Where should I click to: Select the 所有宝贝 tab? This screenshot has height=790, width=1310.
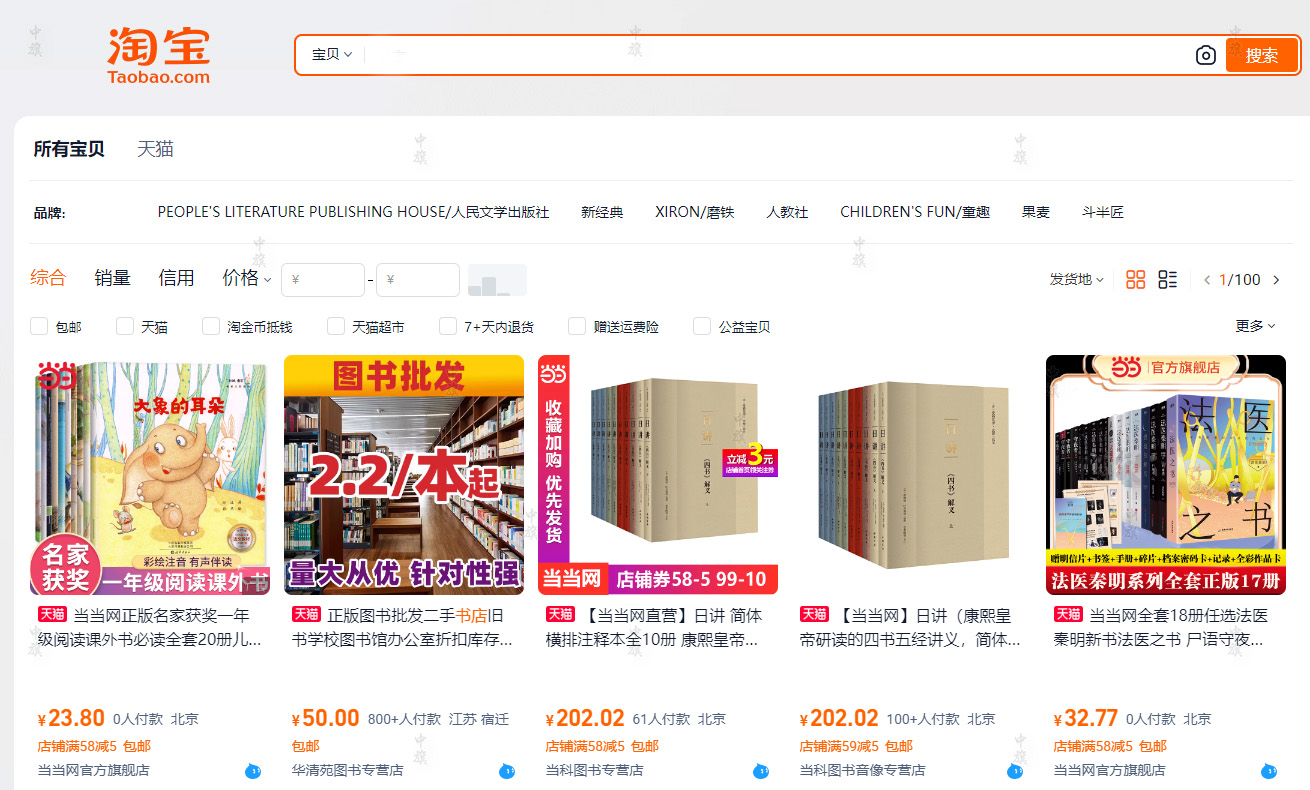pos(67,148)
